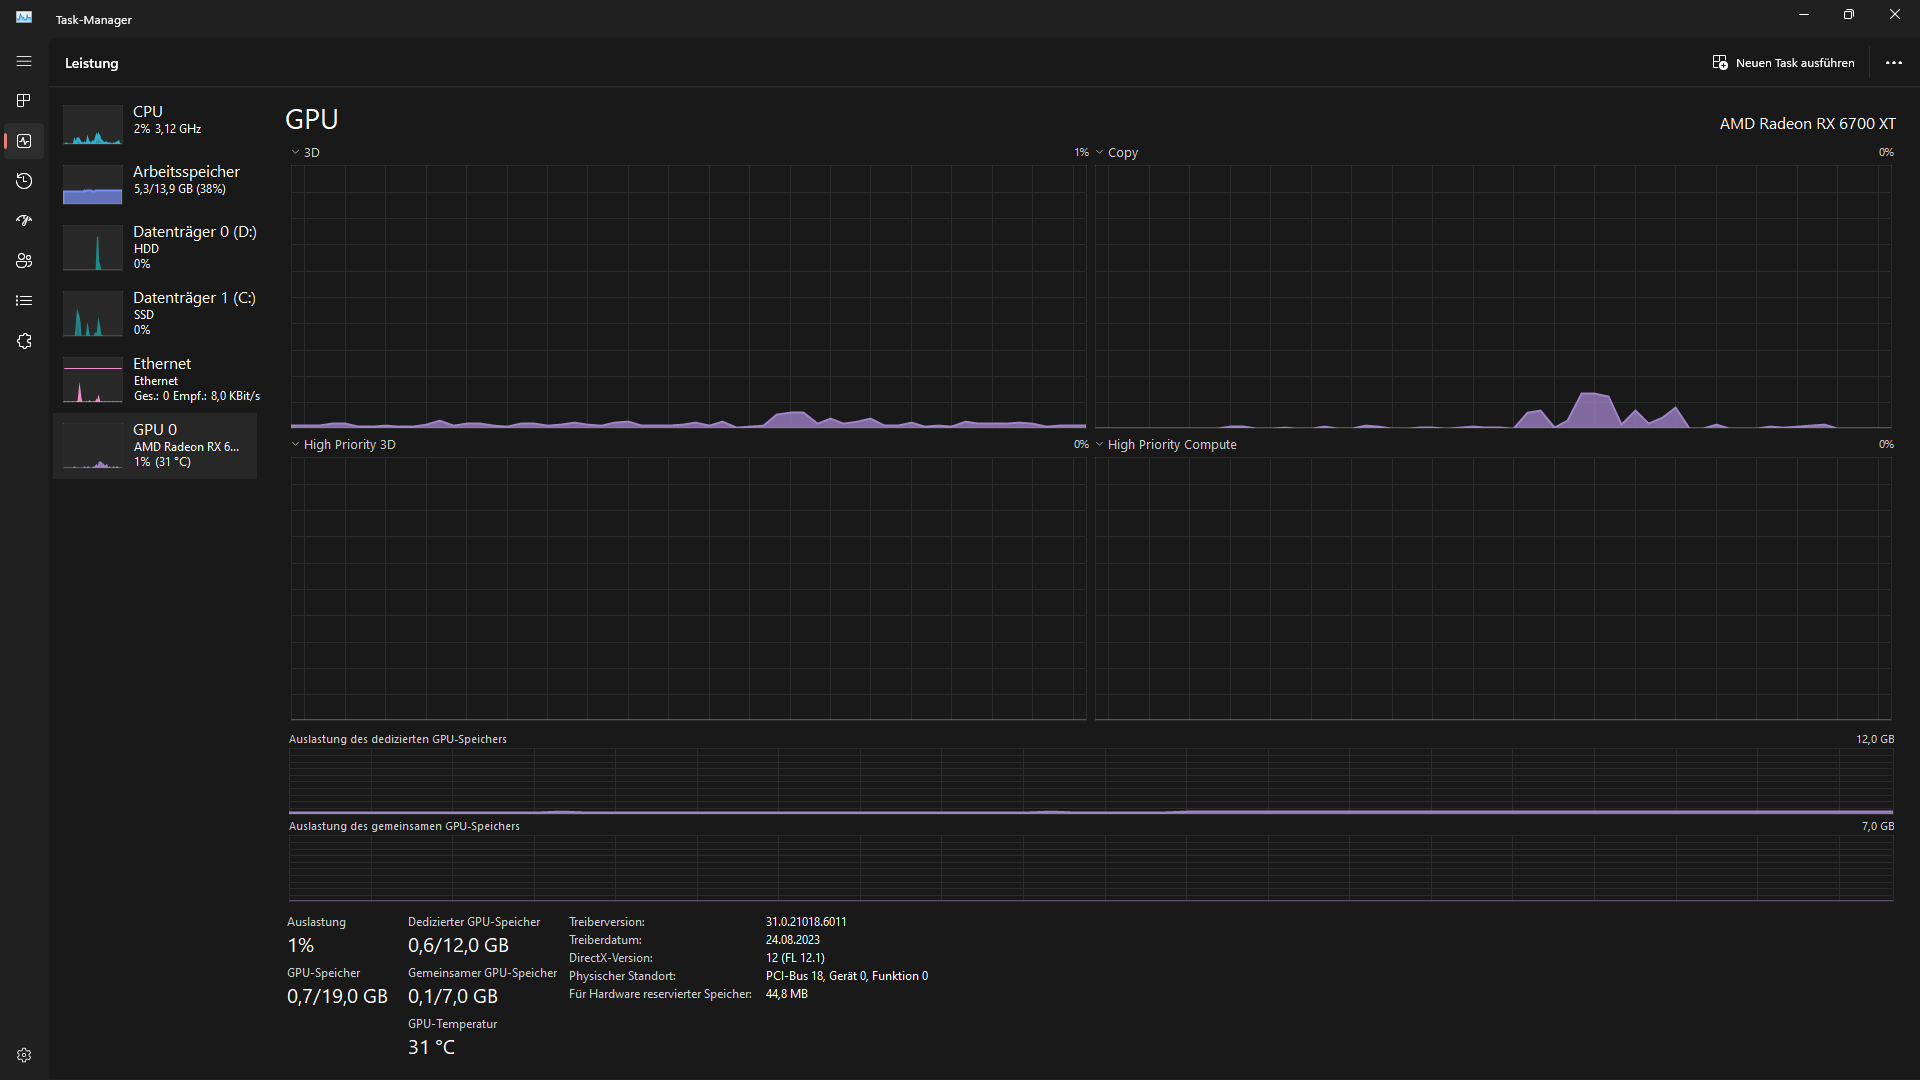Open the Details page icon
1920x1080 pixels.
point(24,301)
